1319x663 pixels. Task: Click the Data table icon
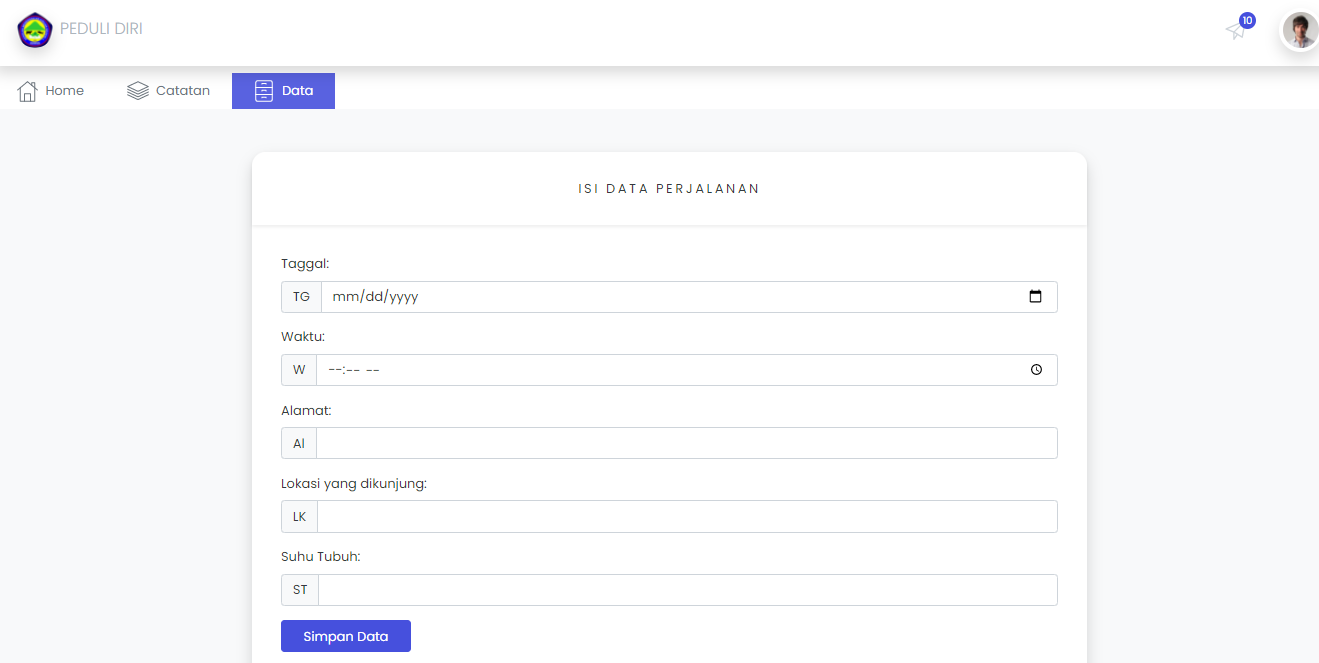click(264, 90)
